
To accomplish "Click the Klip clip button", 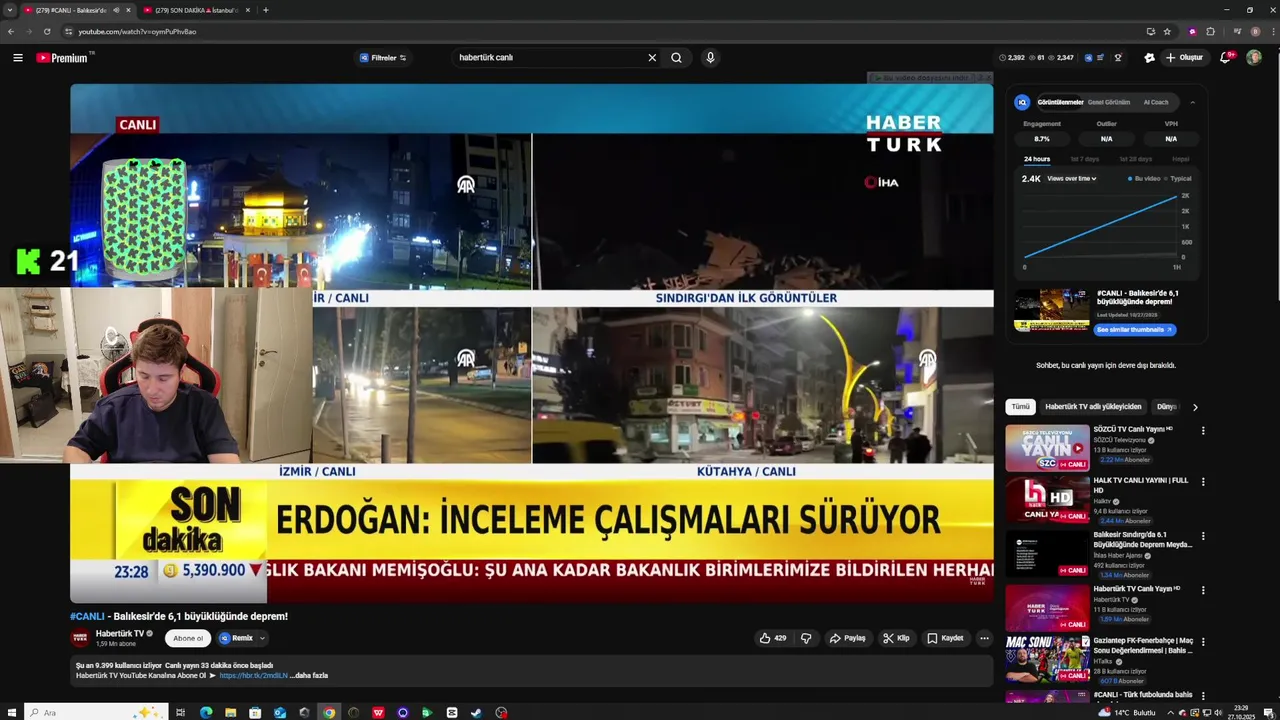I will click(x=896, y=638).
